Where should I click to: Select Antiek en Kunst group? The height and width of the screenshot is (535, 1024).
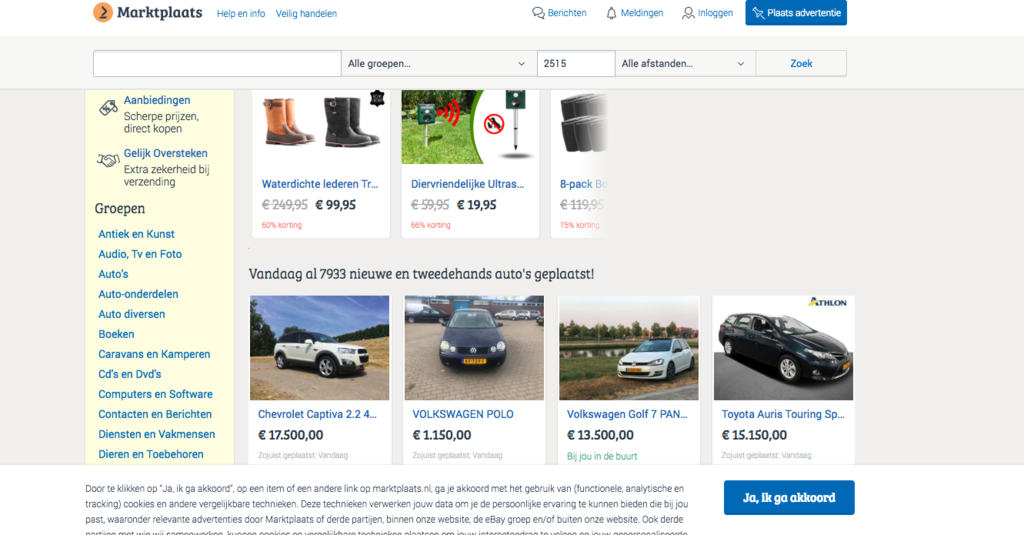136,234
